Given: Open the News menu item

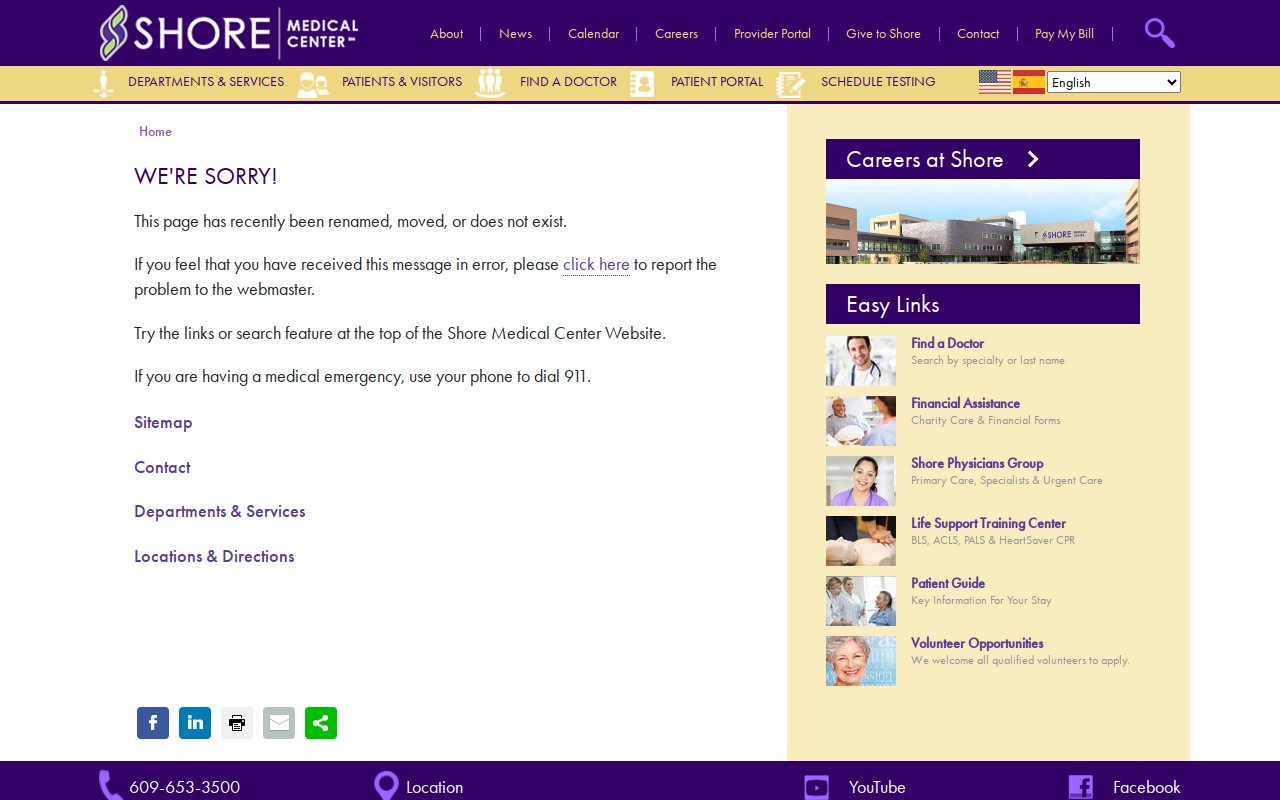Looking at the screenshot, I should click(515, 33).
